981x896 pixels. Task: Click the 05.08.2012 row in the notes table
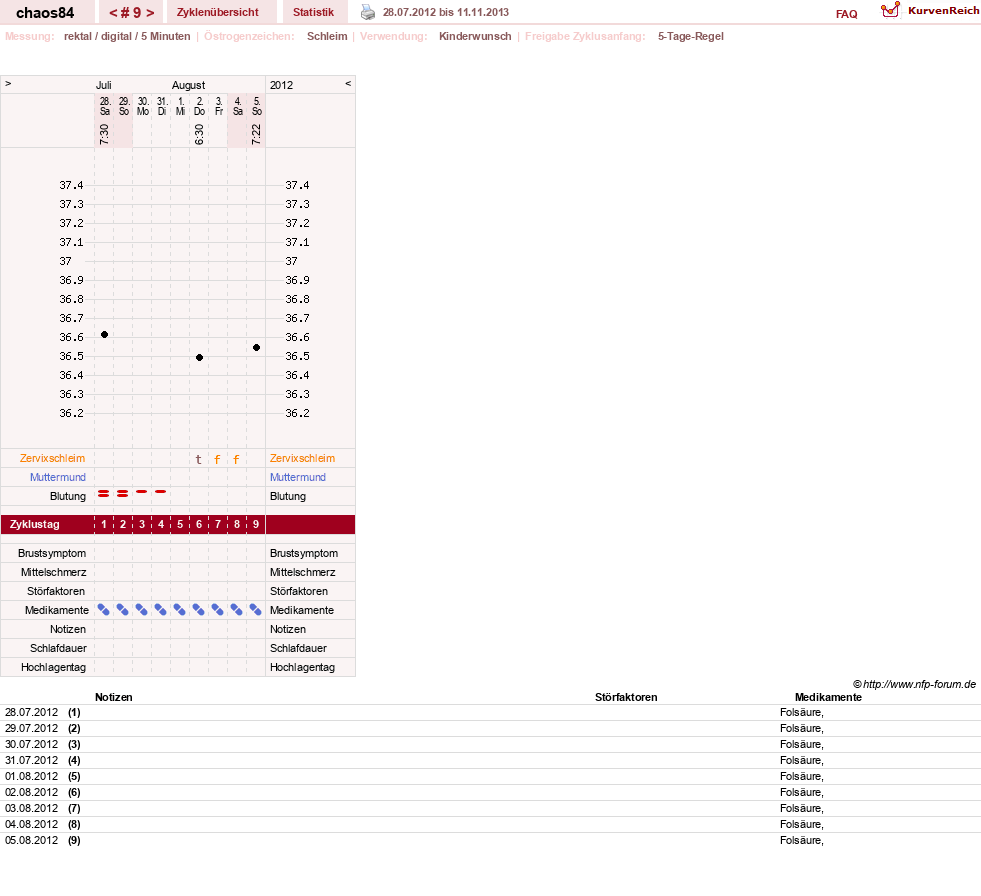coord(490,840)
